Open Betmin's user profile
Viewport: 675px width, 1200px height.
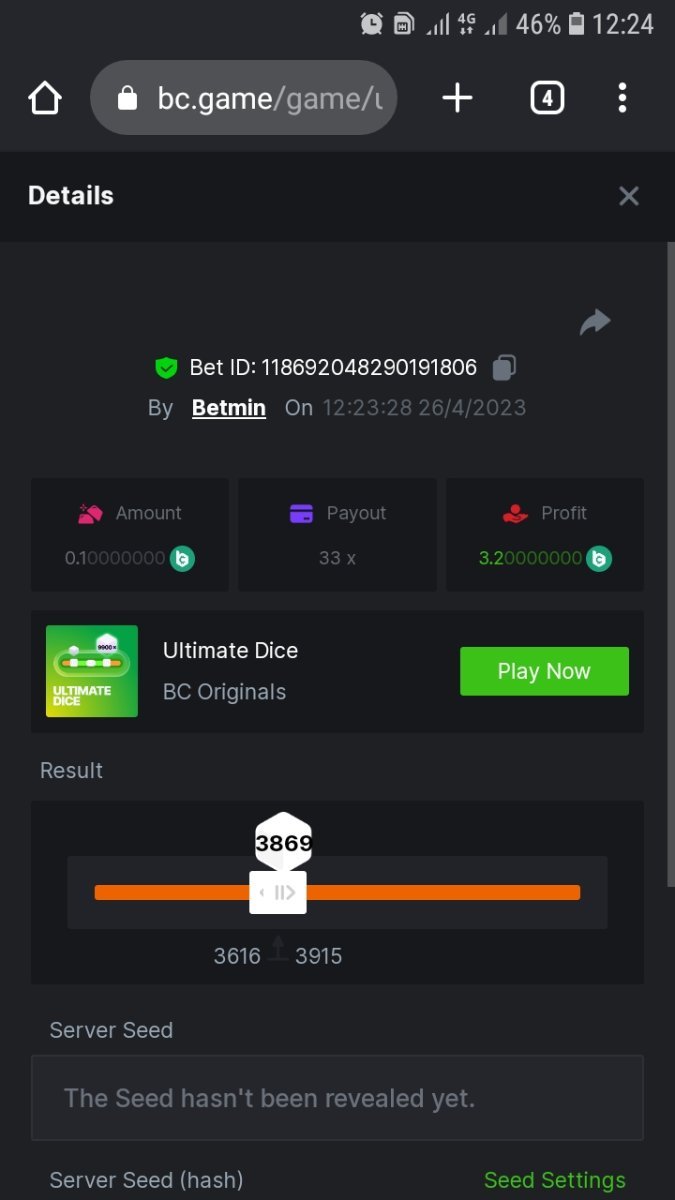point(229,408)
